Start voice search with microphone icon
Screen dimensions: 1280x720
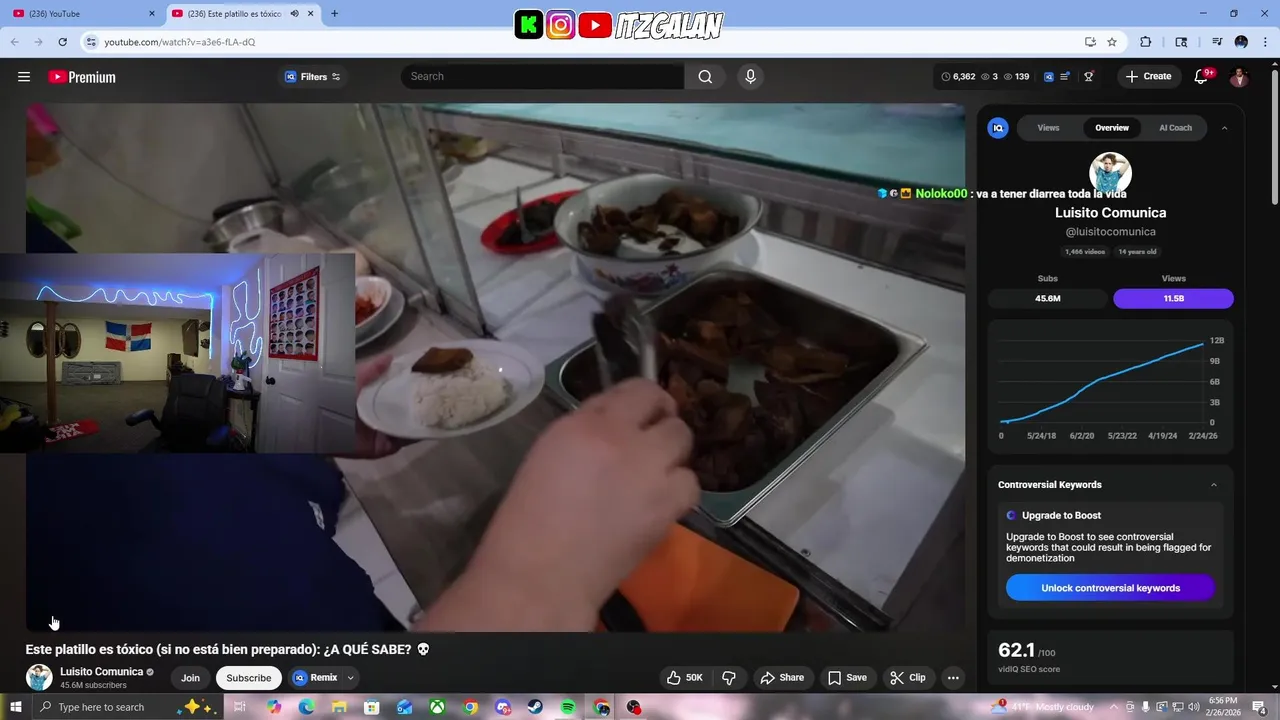(750, 77)
